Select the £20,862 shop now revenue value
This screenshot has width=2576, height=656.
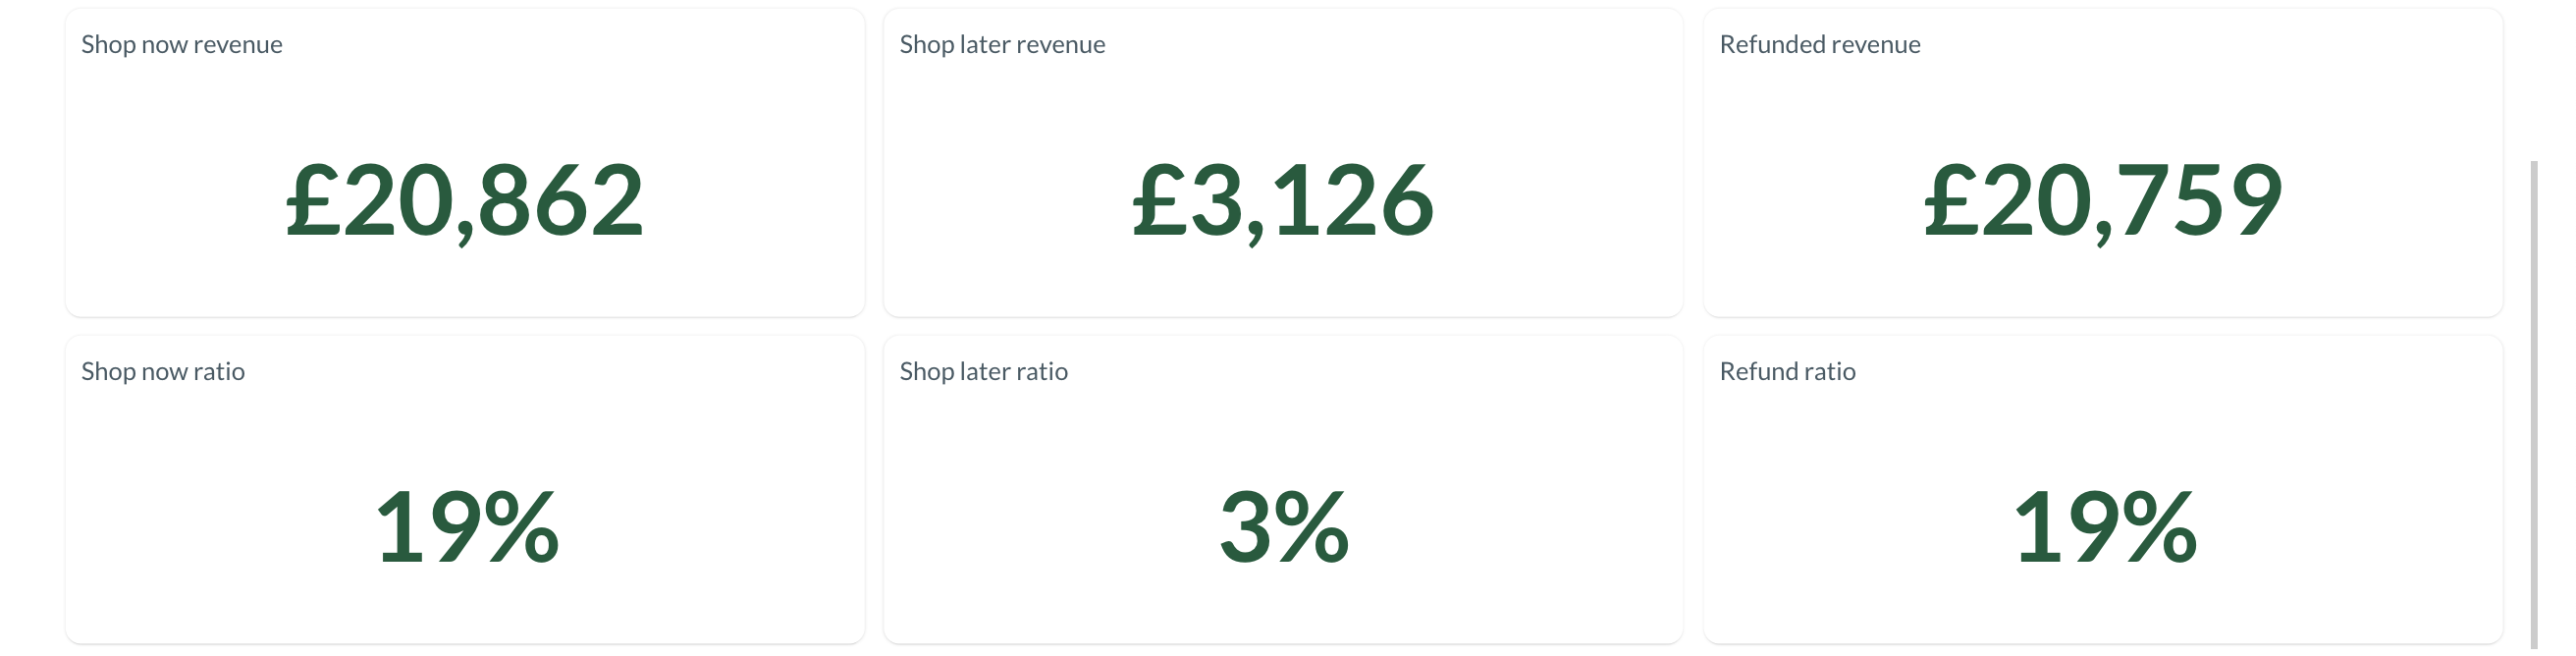coord(465,201)
